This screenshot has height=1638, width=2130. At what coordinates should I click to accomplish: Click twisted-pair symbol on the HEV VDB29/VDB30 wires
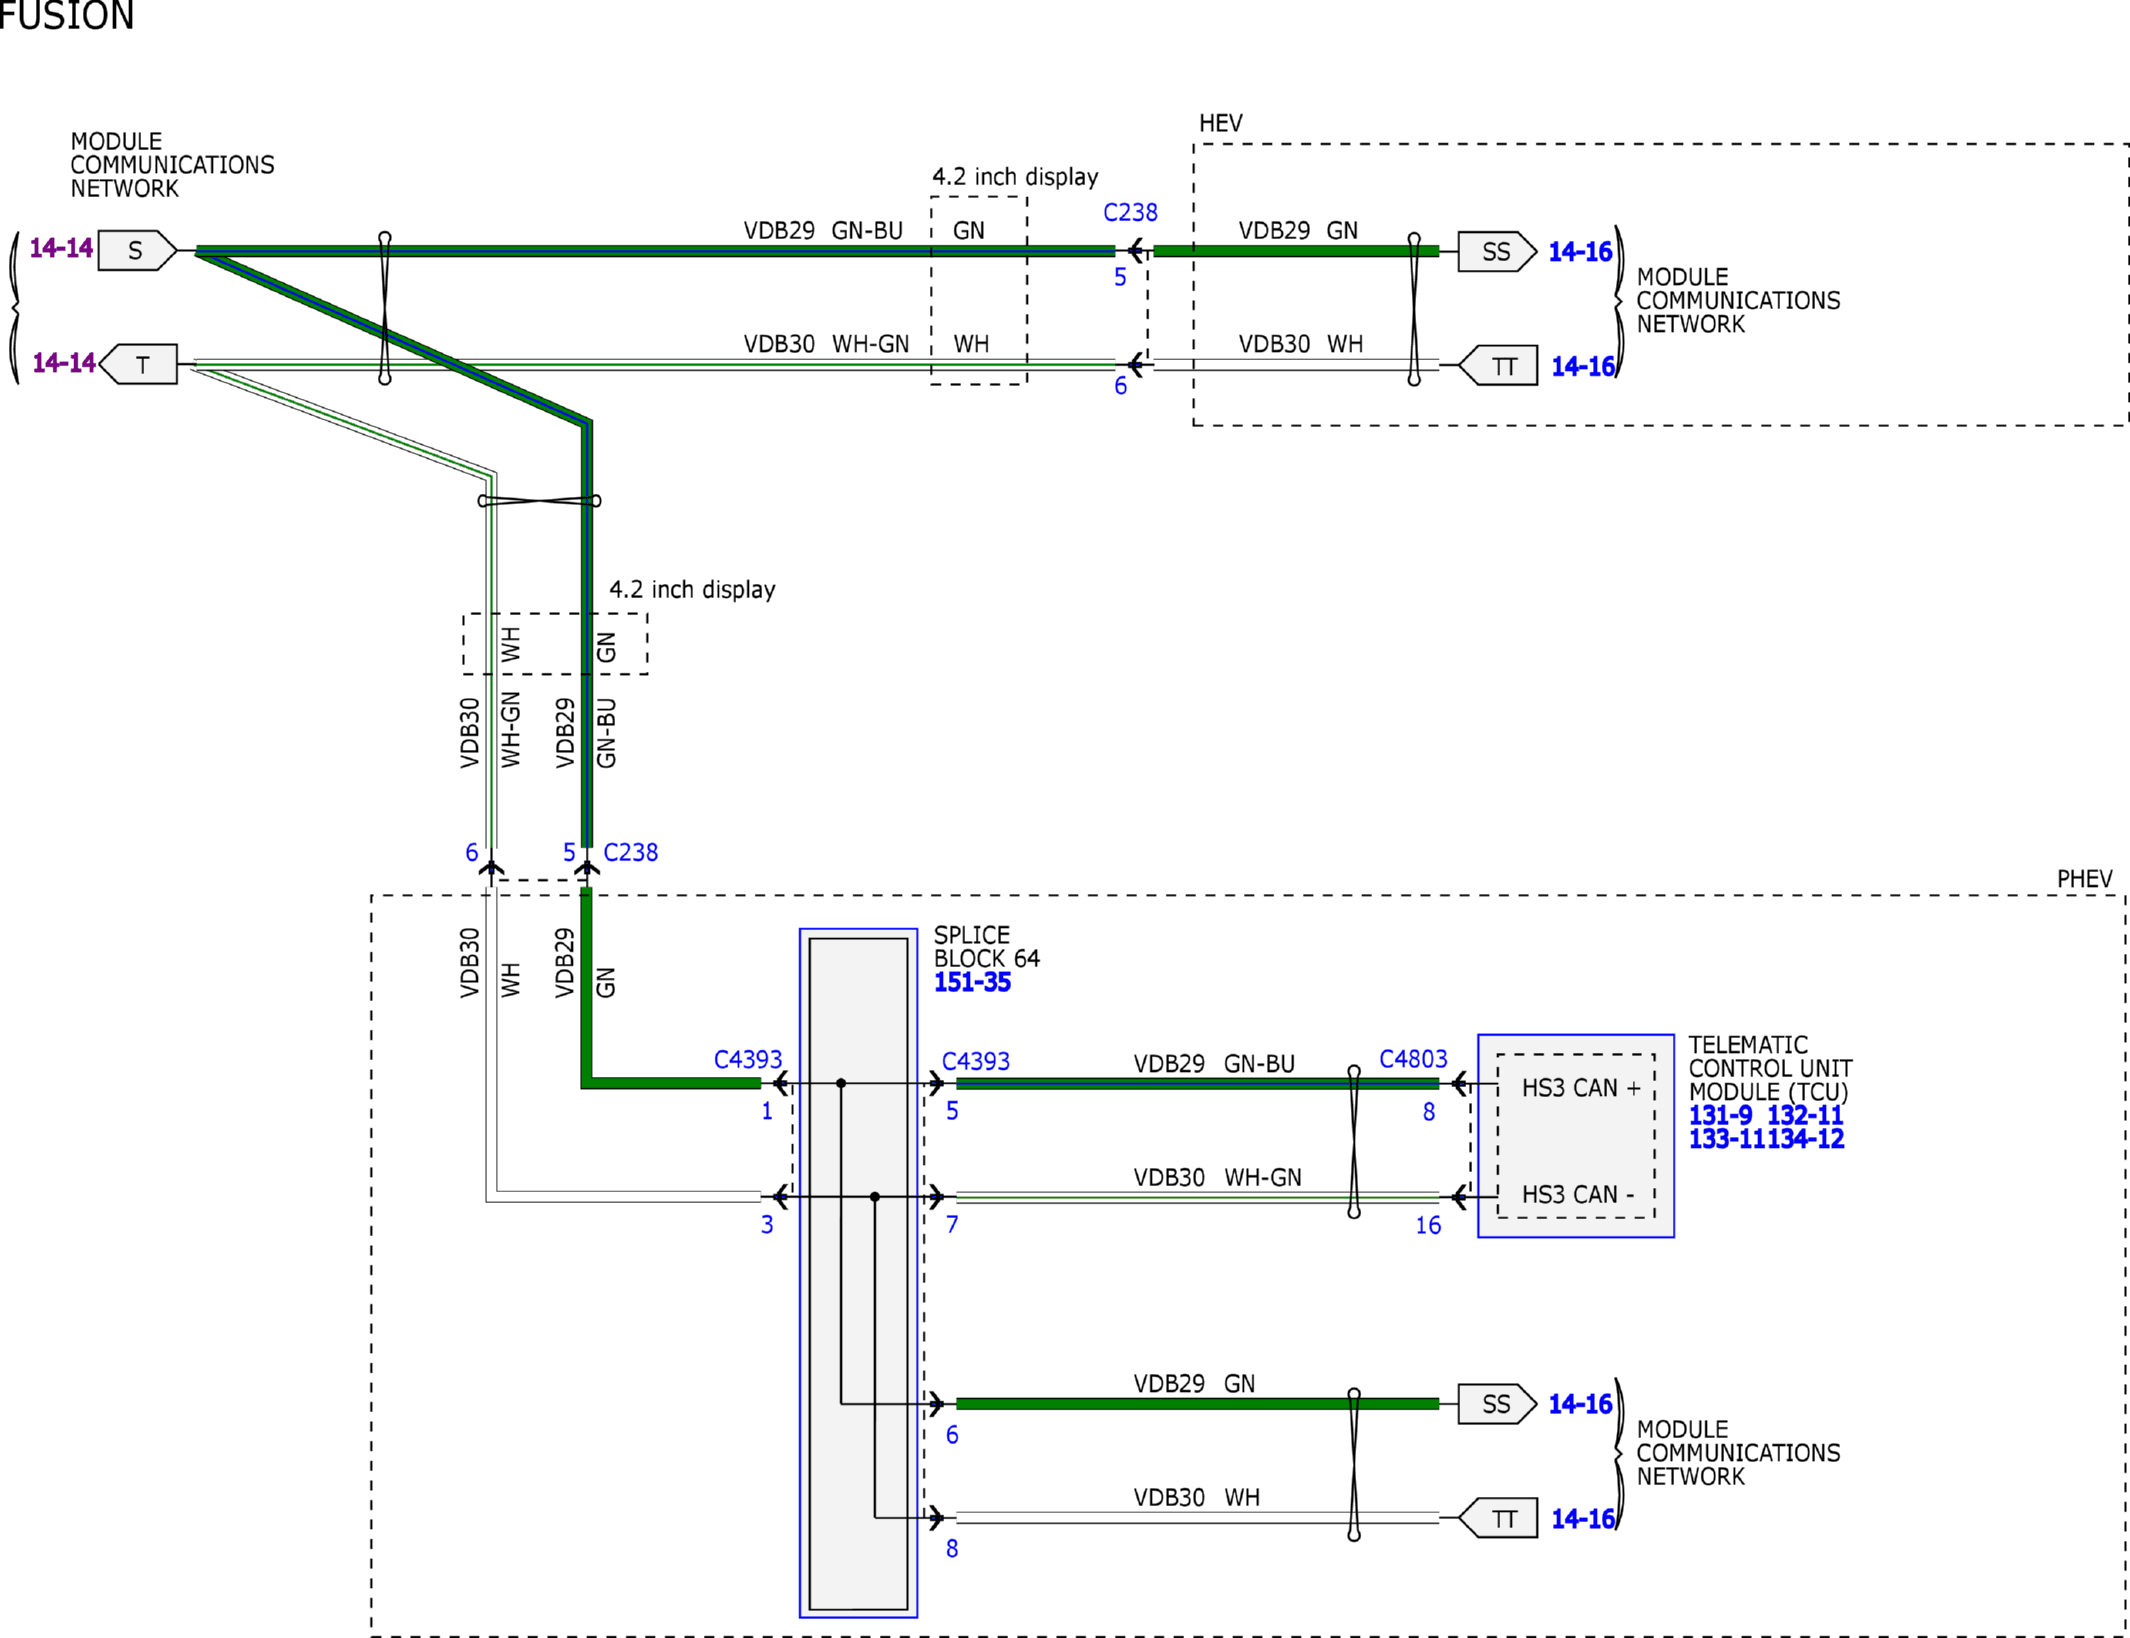(1414, 309)
